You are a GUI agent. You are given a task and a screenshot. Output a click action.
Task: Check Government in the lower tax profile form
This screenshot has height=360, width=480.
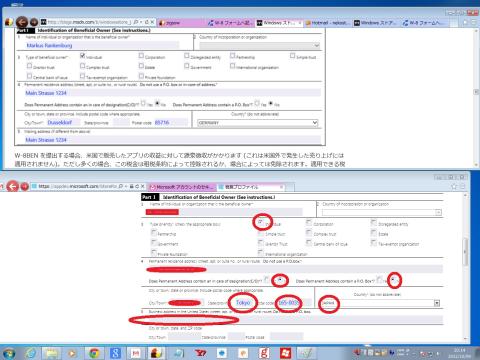pos(154,243)
